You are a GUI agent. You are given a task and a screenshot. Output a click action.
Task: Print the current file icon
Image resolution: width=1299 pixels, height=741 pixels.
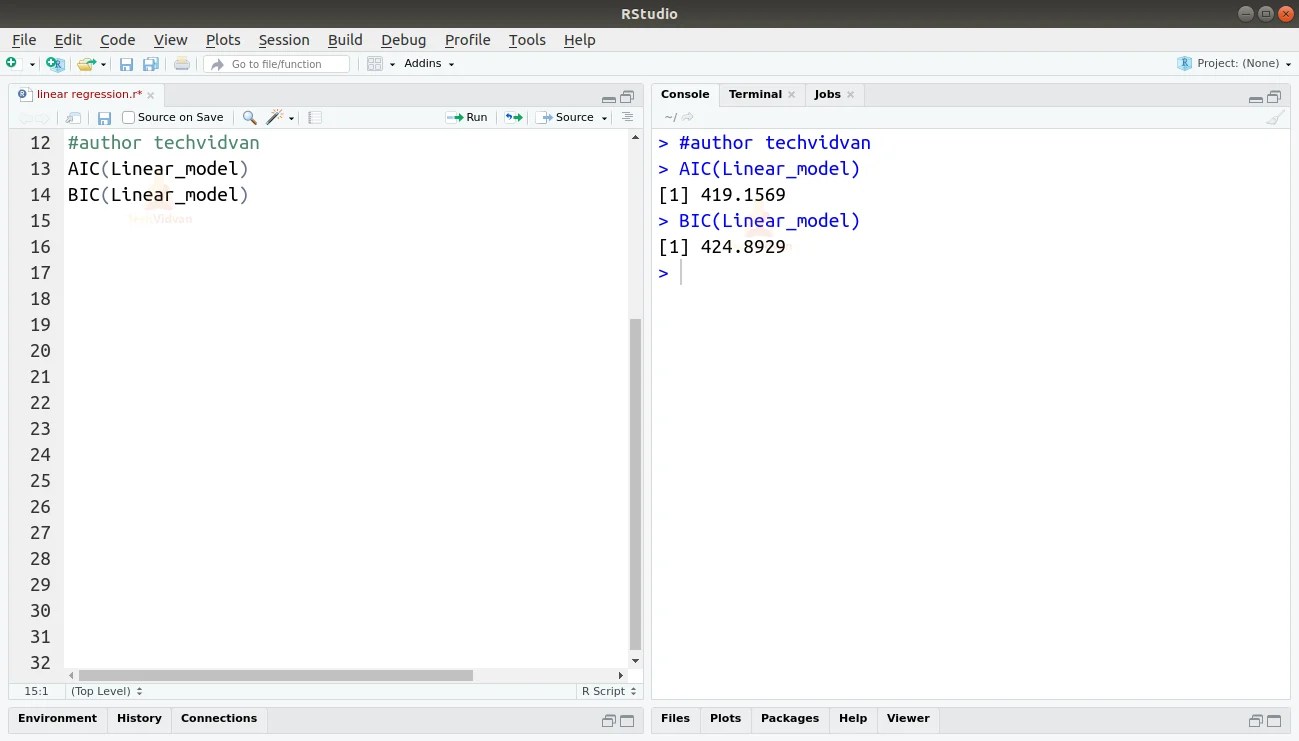(181, 64)
